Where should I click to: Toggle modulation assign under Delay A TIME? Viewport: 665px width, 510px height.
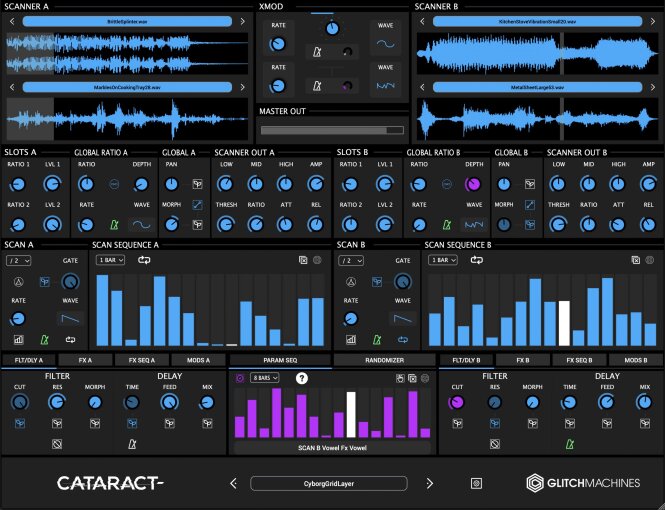click(132, 423)
